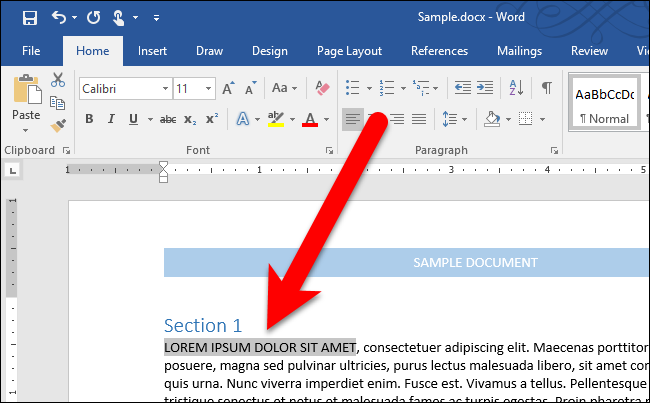650x403 pixels.
Task: Open the References tab
Action: [439, 51]
